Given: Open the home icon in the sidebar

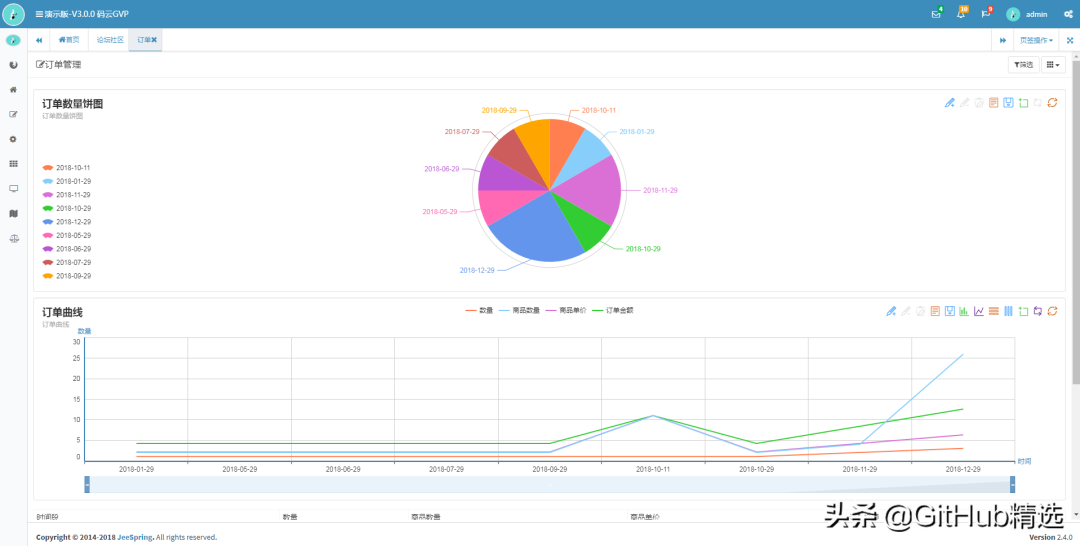Looking at the screenshot, I should click(13, 90).
